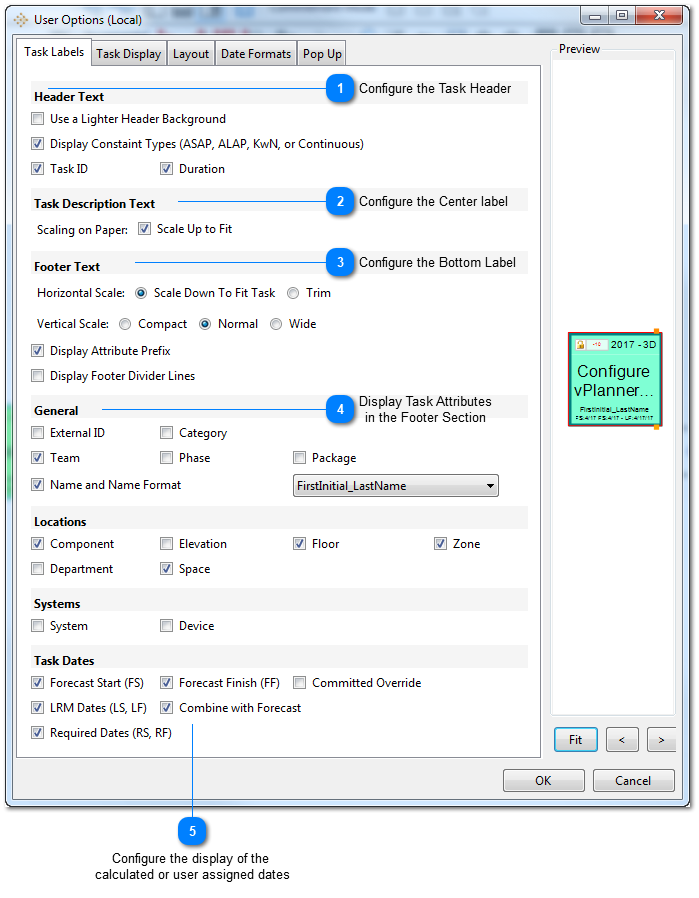Select Normal vertical scale
699x898 pixels.
pos(205,324)
